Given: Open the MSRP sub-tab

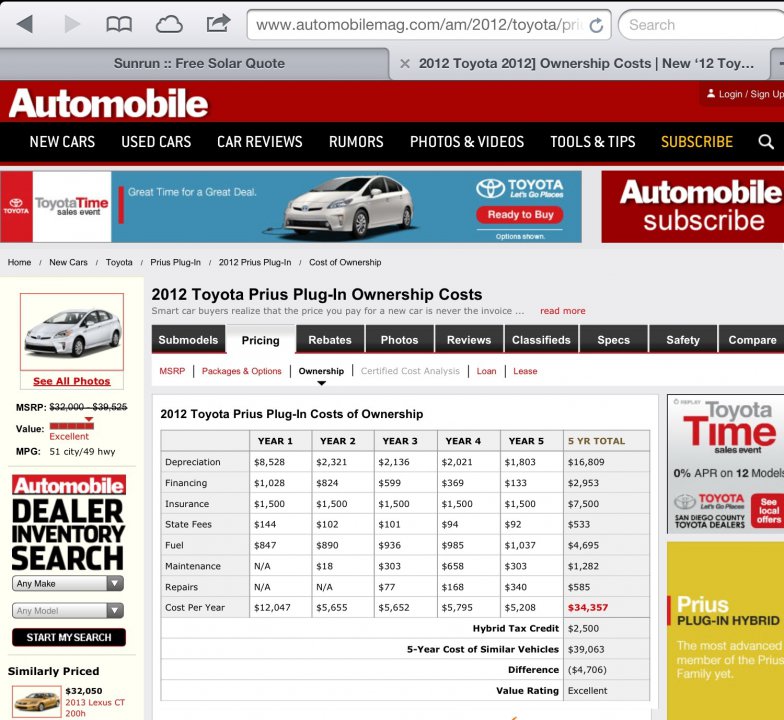Looking at the screenshot, I should 172,371.
